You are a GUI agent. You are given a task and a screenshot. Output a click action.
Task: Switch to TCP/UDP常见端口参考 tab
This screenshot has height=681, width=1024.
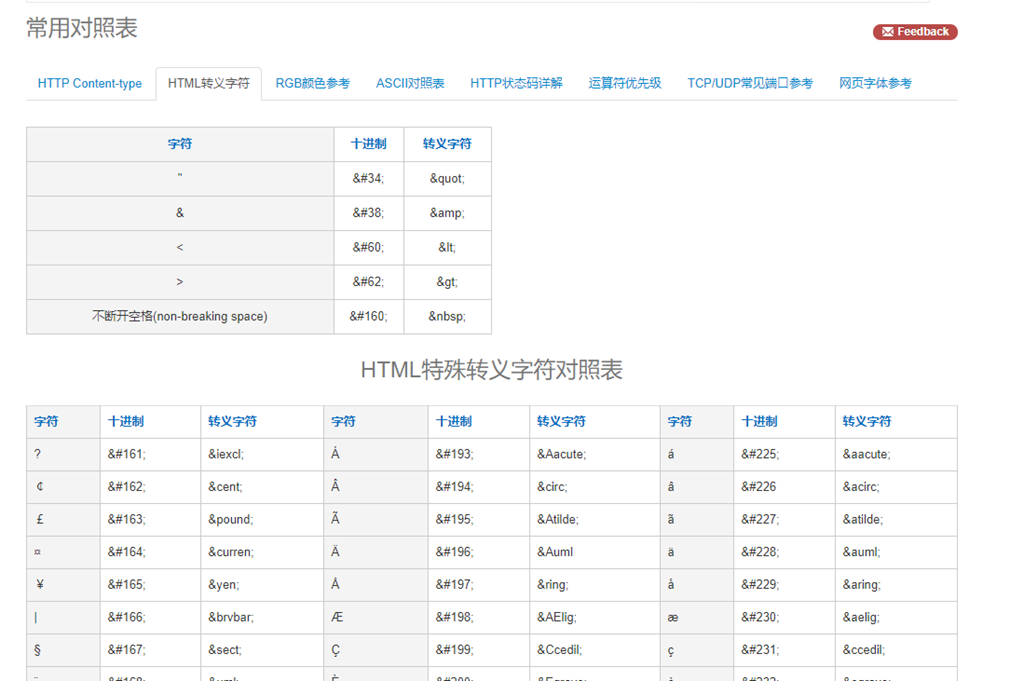point(750,84)
